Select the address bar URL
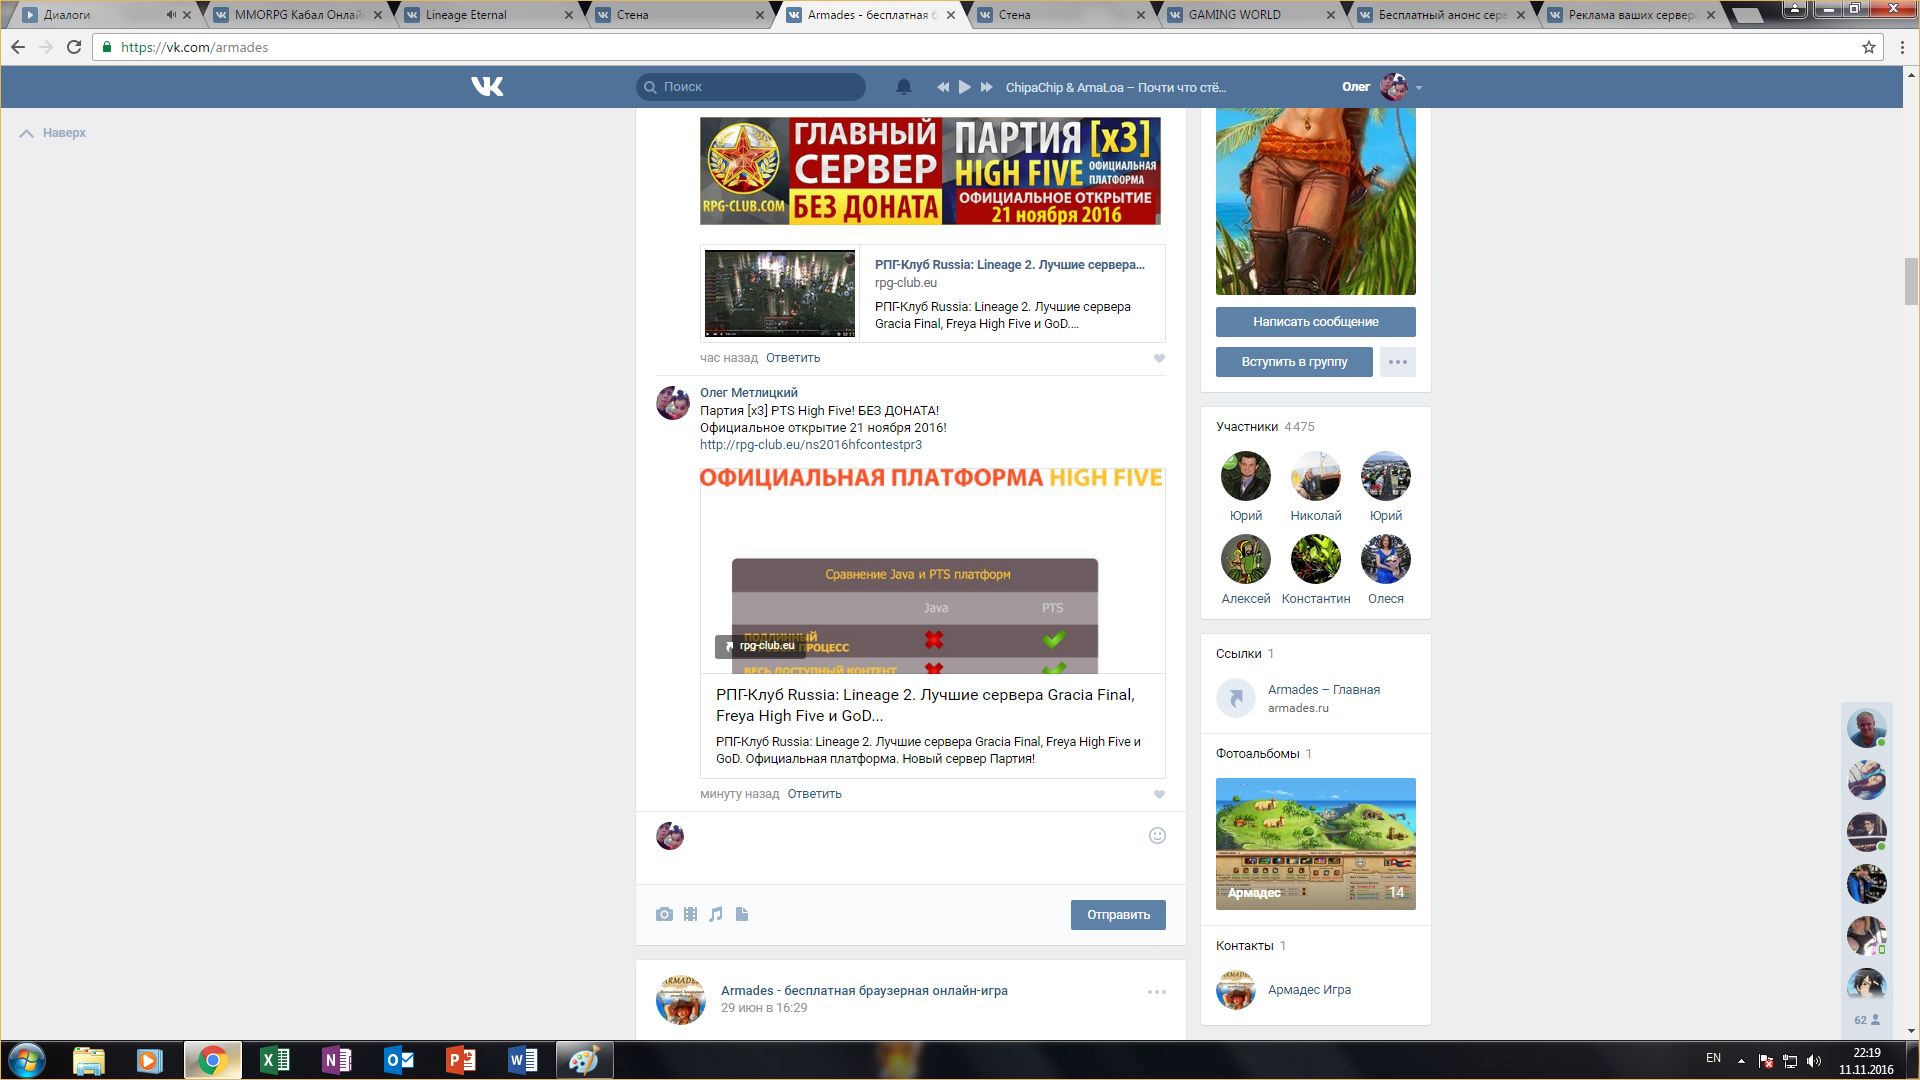The height and width of the screenshot is (1080, 1920). click(x=195, y=47)
